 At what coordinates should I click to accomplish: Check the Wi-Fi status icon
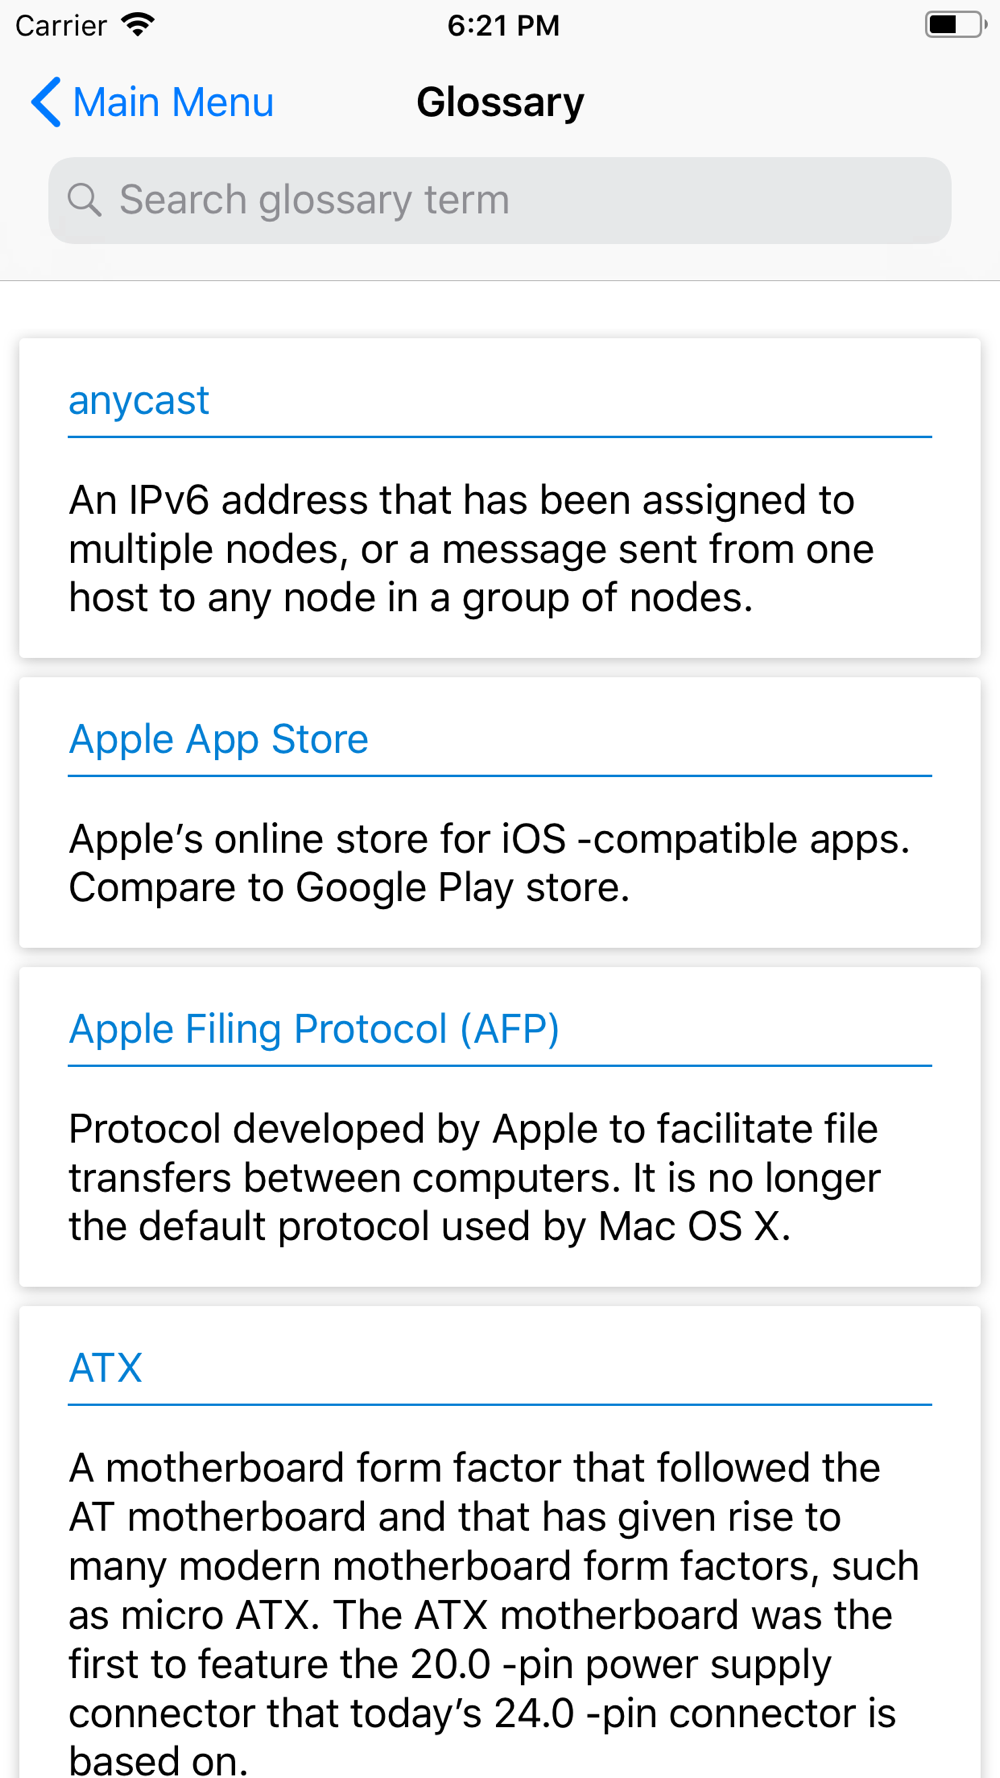click(x=138, y=25)
